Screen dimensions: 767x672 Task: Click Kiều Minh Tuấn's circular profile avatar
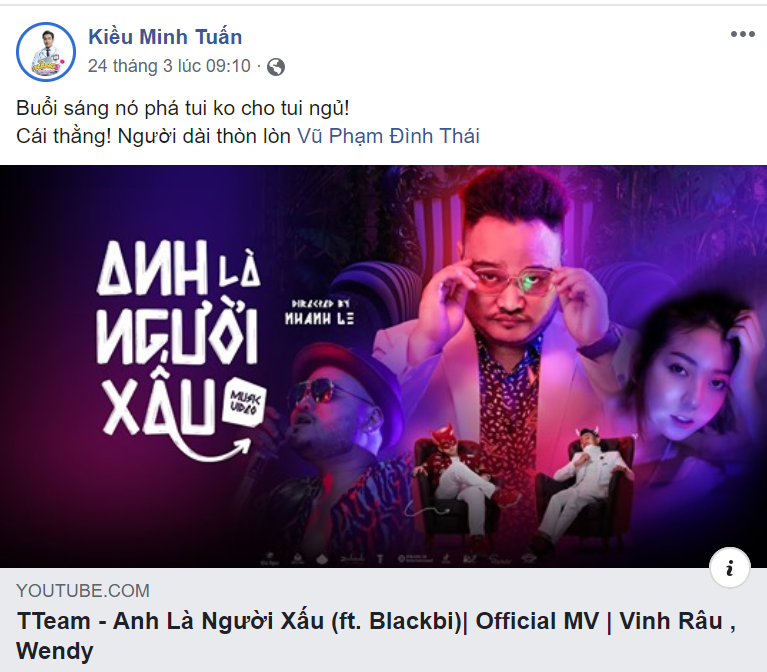pyautogui.click(x=45, y=51)
